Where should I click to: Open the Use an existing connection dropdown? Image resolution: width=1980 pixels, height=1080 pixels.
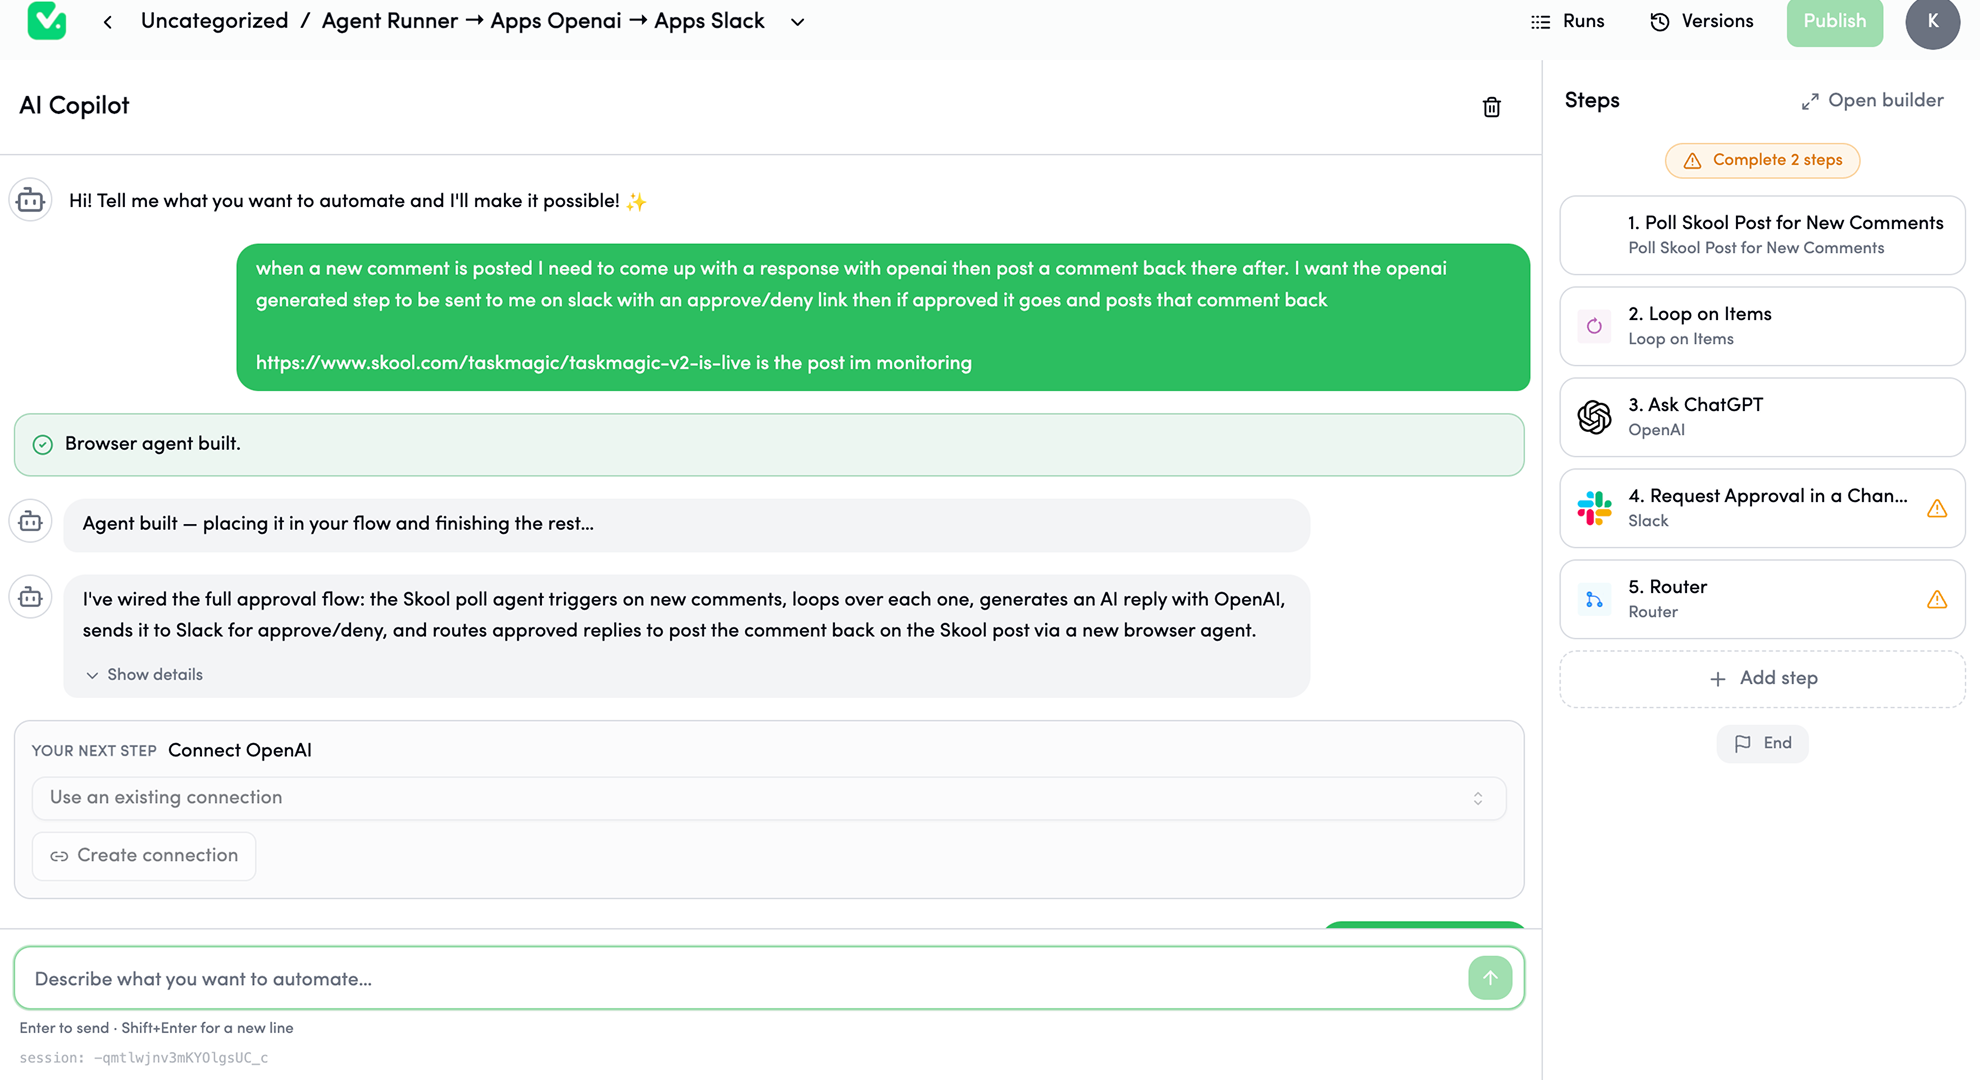[768, 798]
